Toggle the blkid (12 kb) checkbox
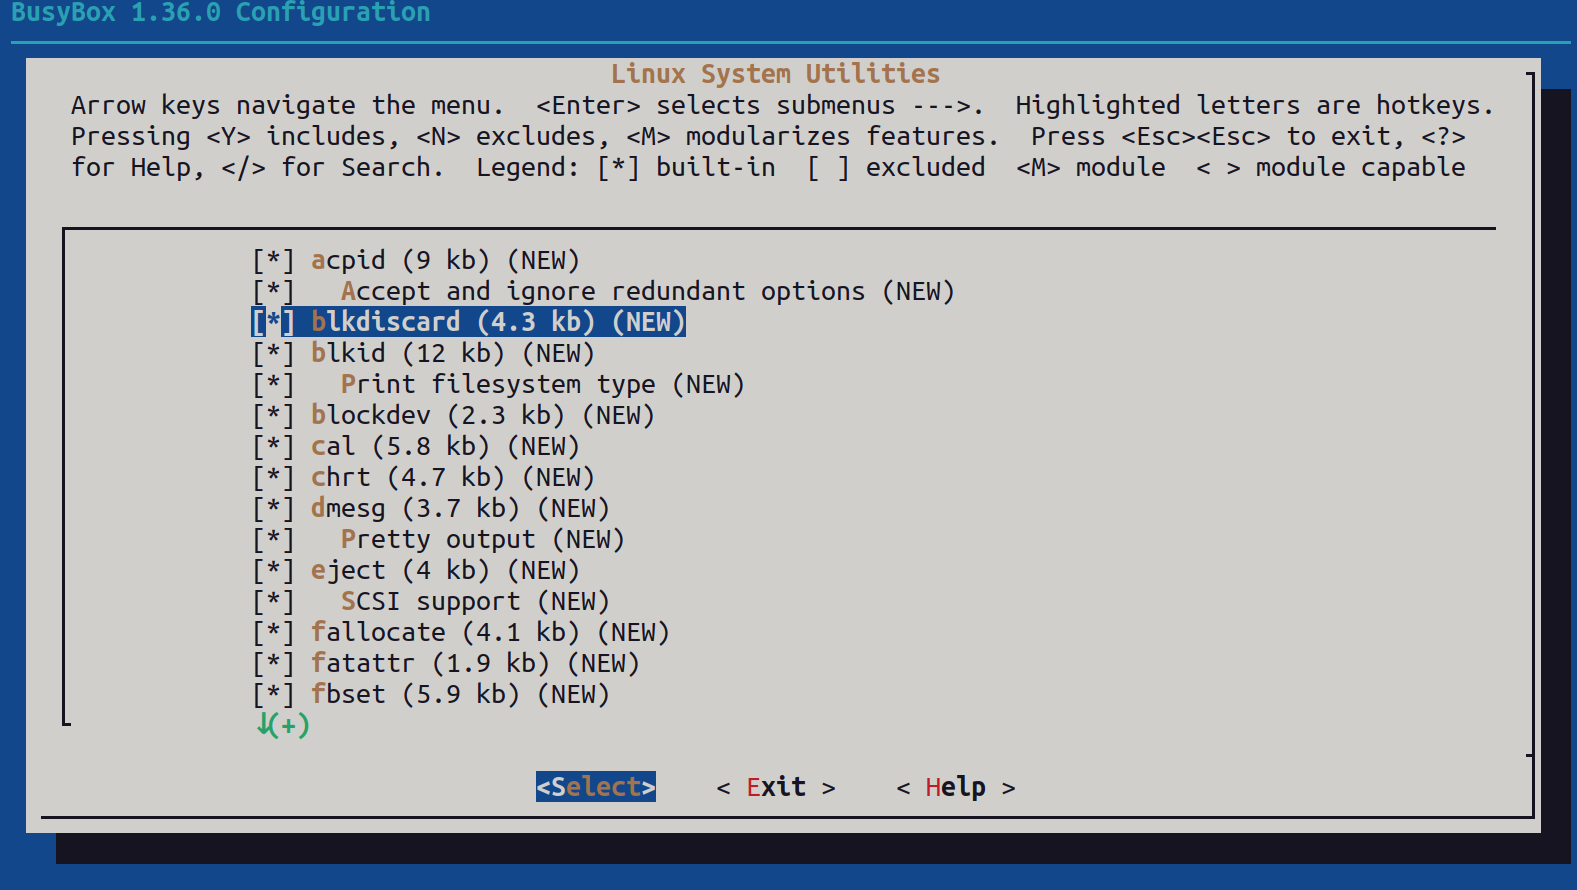The image size is (1577, 890). (273, 354)
